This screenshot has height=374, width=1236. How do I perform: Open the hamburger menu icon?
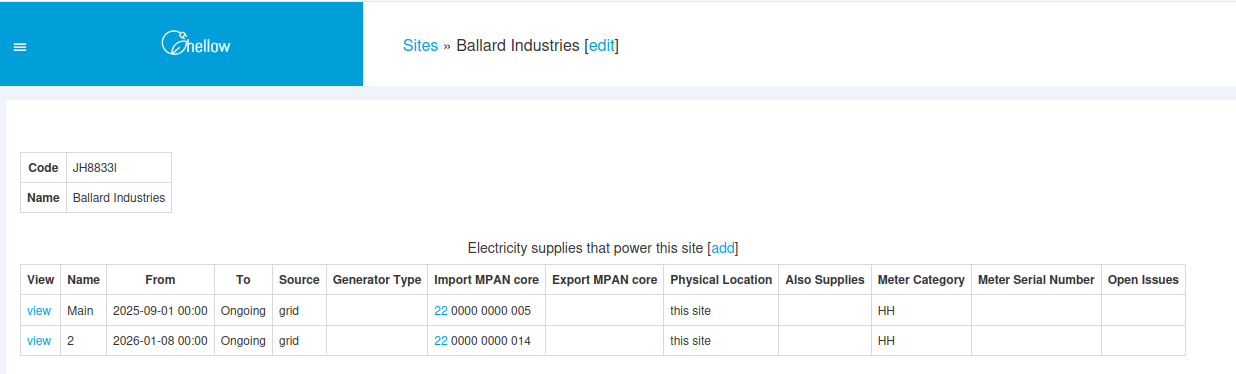point(20,46)
